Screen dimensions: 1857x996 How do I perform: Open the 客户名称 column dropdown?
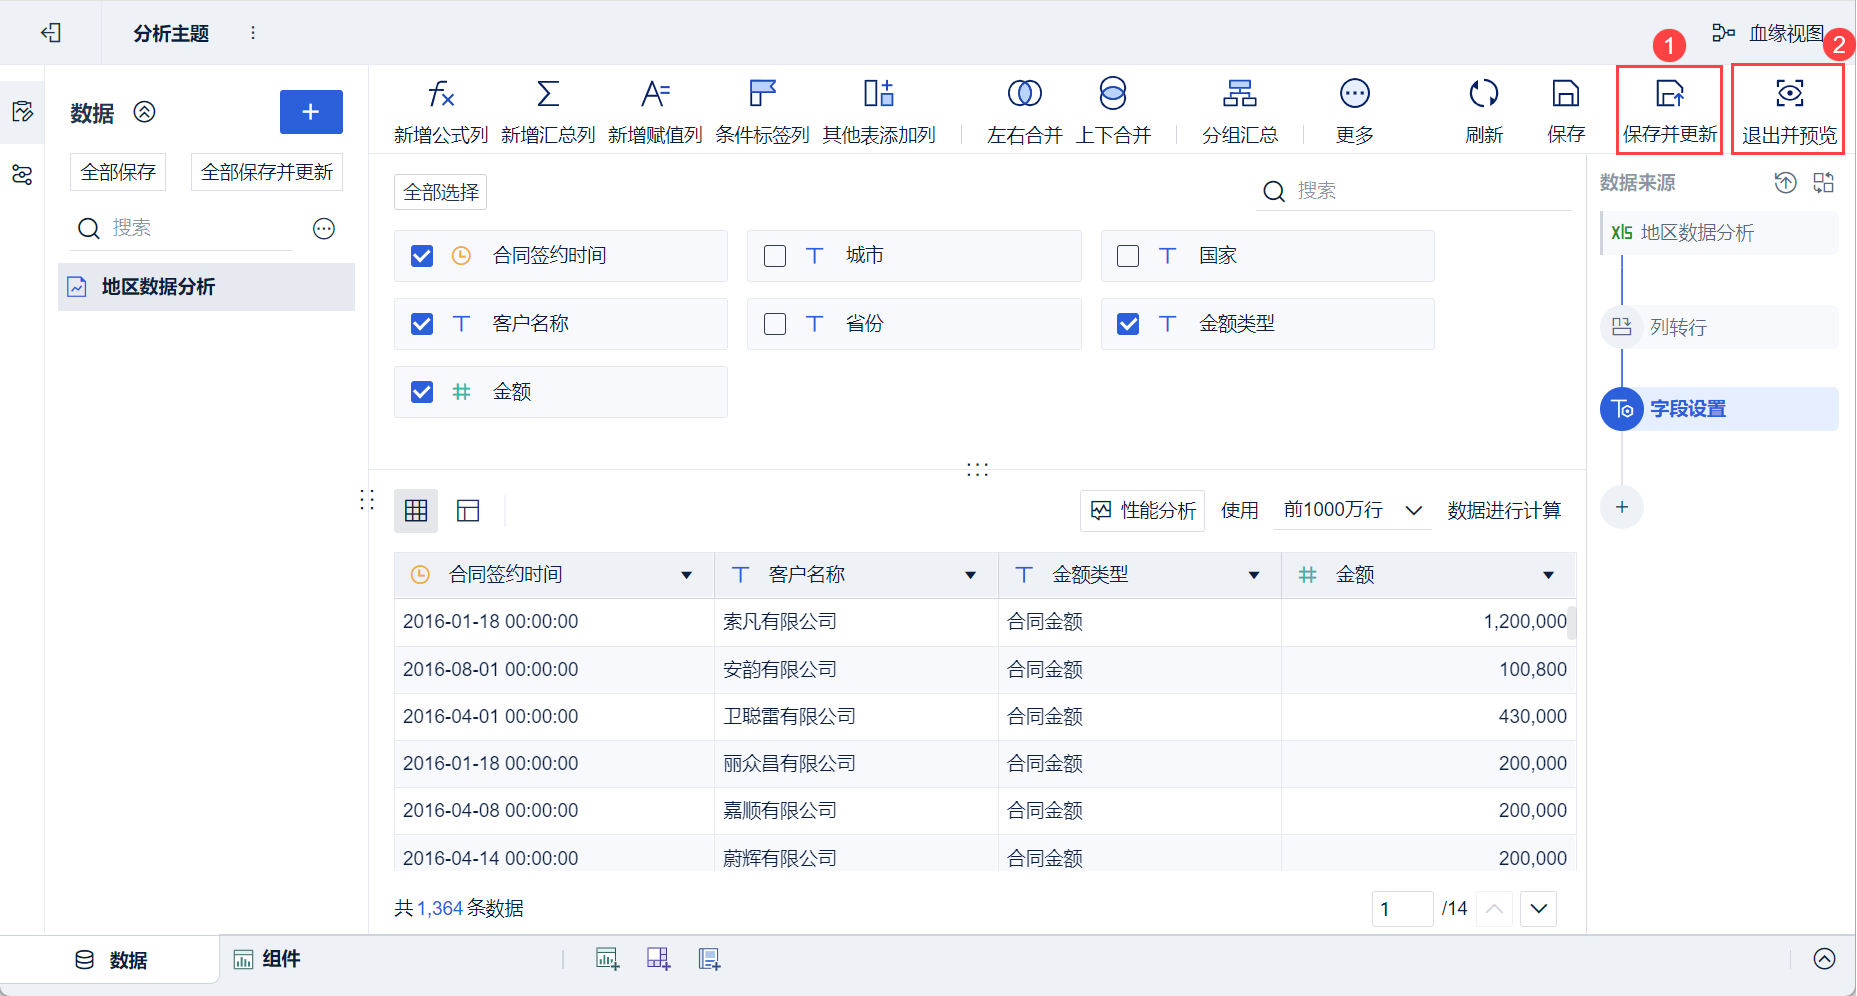(970, 575)
